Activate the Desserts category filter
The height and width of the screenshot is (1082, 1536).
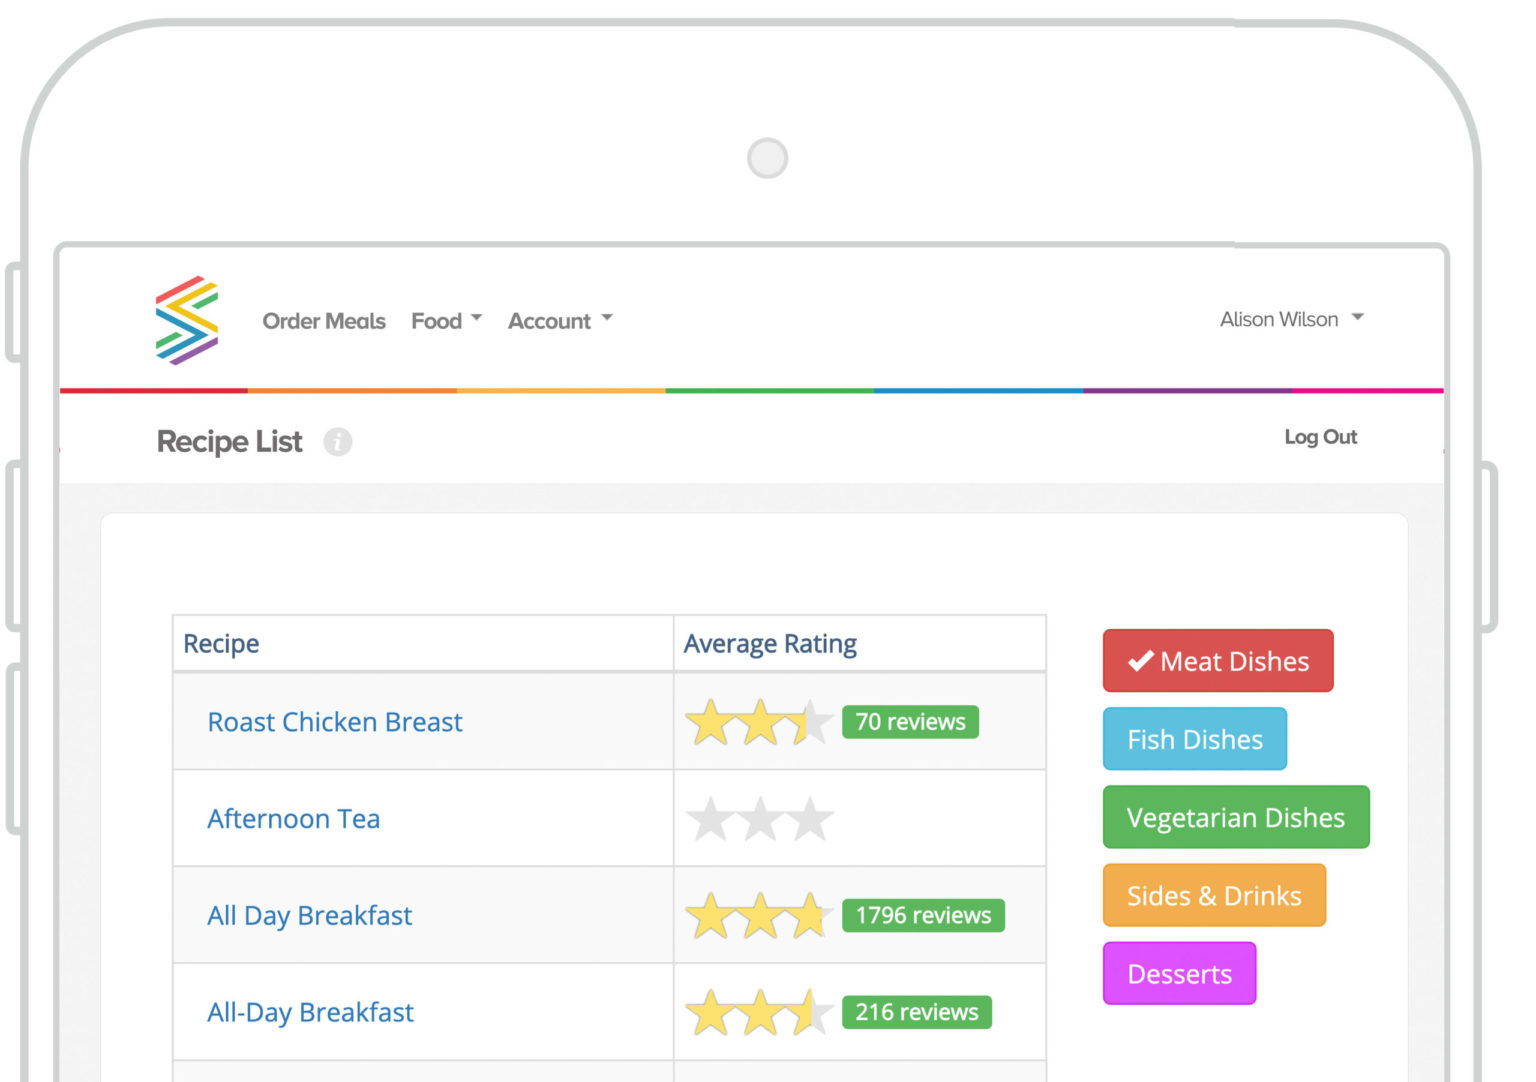[x=1179, y=973]
